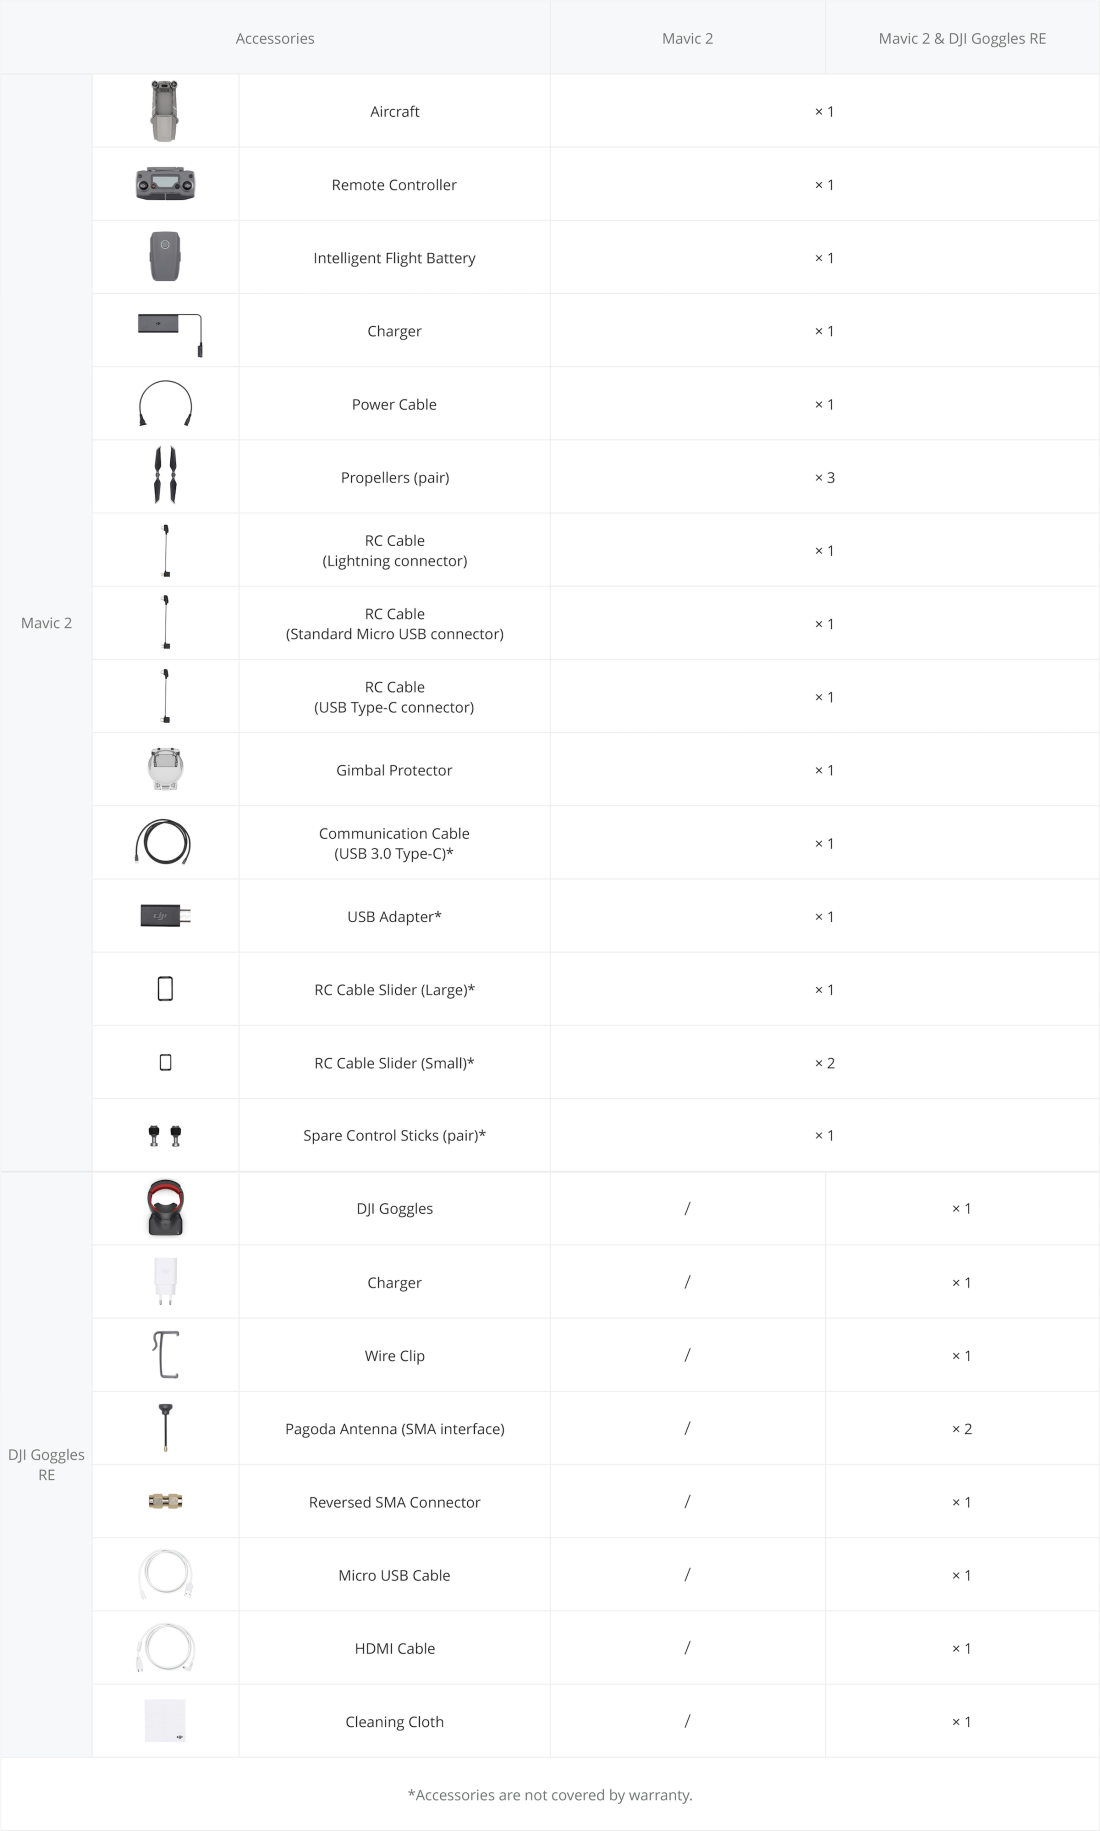Select the USB Adapter icon

pyautogui.click(x=165, y=915)
